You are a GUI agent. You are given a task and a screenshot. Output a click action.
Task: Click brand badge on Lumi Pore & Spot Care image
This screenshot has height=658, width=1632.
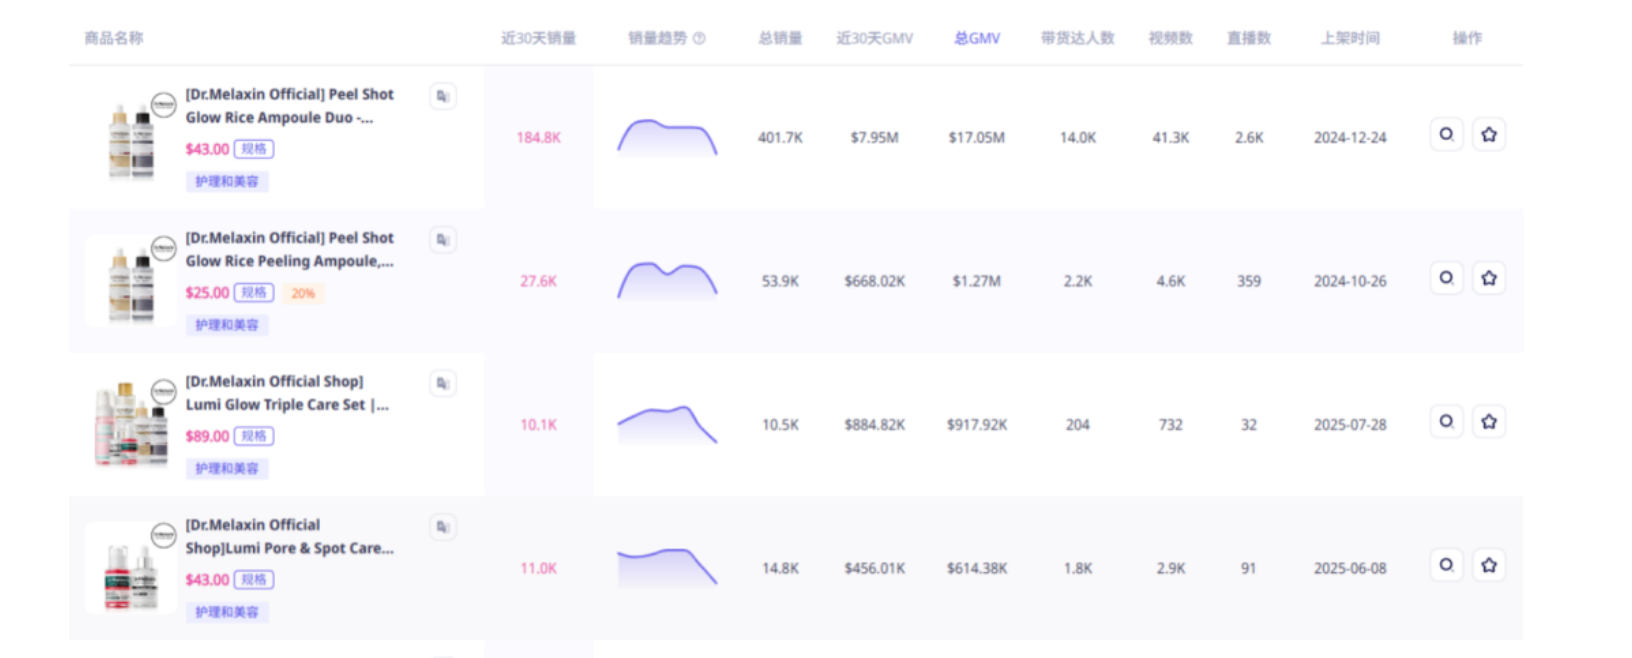[163, 535]
